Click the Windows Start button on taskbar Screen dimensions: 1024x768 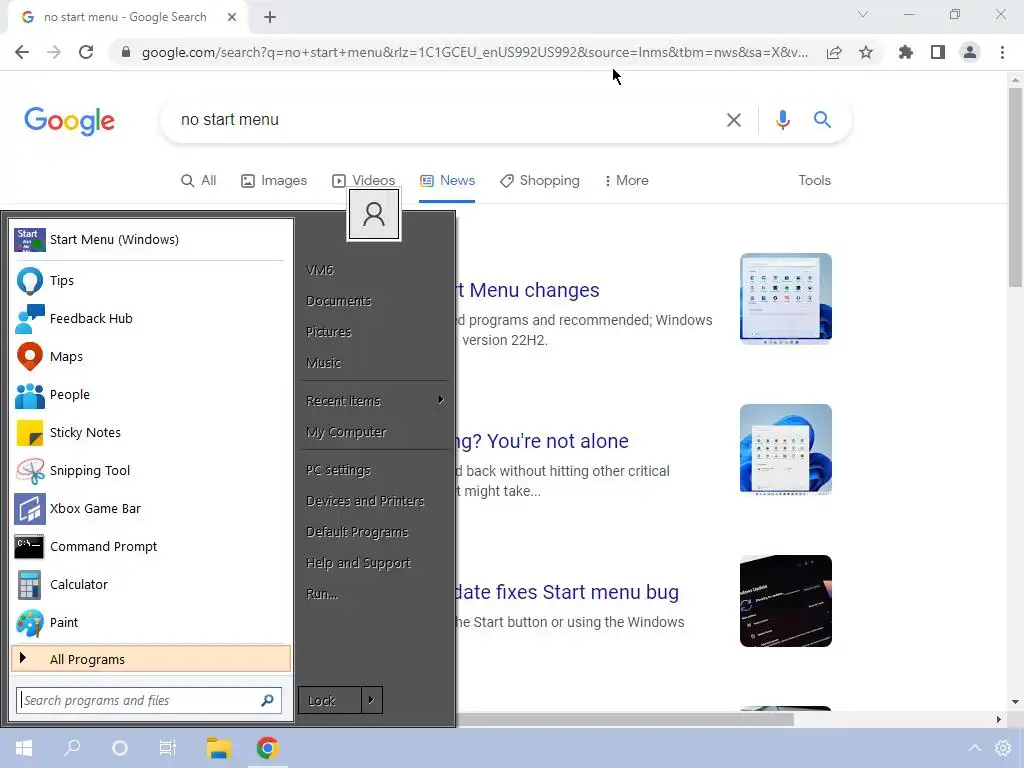click(x=24, y=748)
